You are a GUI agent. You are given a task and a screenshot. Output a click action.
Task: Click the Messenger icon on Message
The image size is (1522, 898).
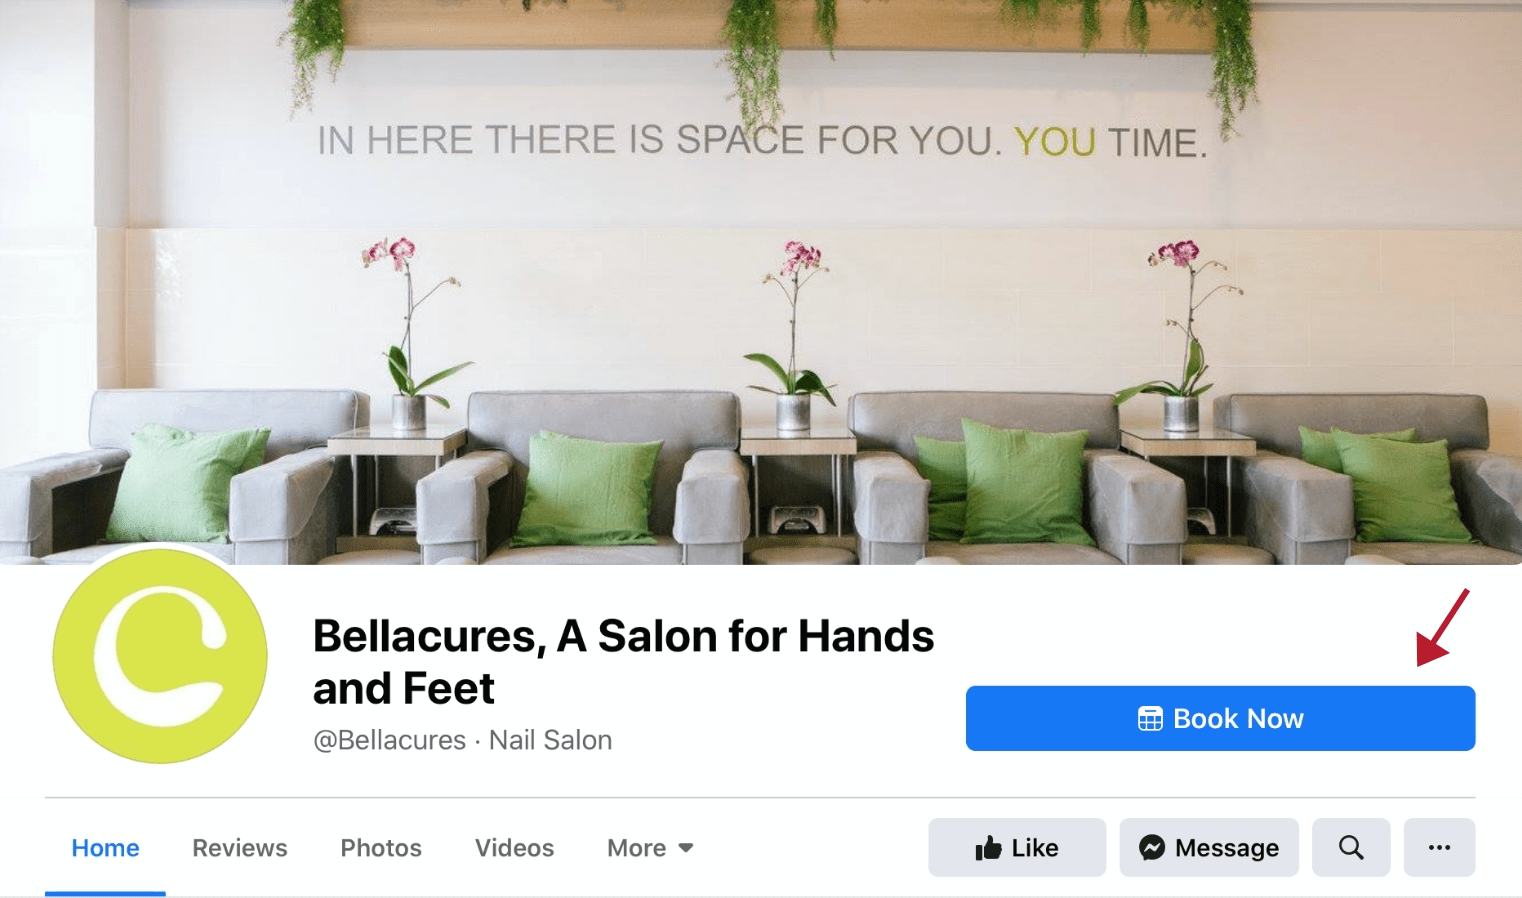click(1152, 848)
